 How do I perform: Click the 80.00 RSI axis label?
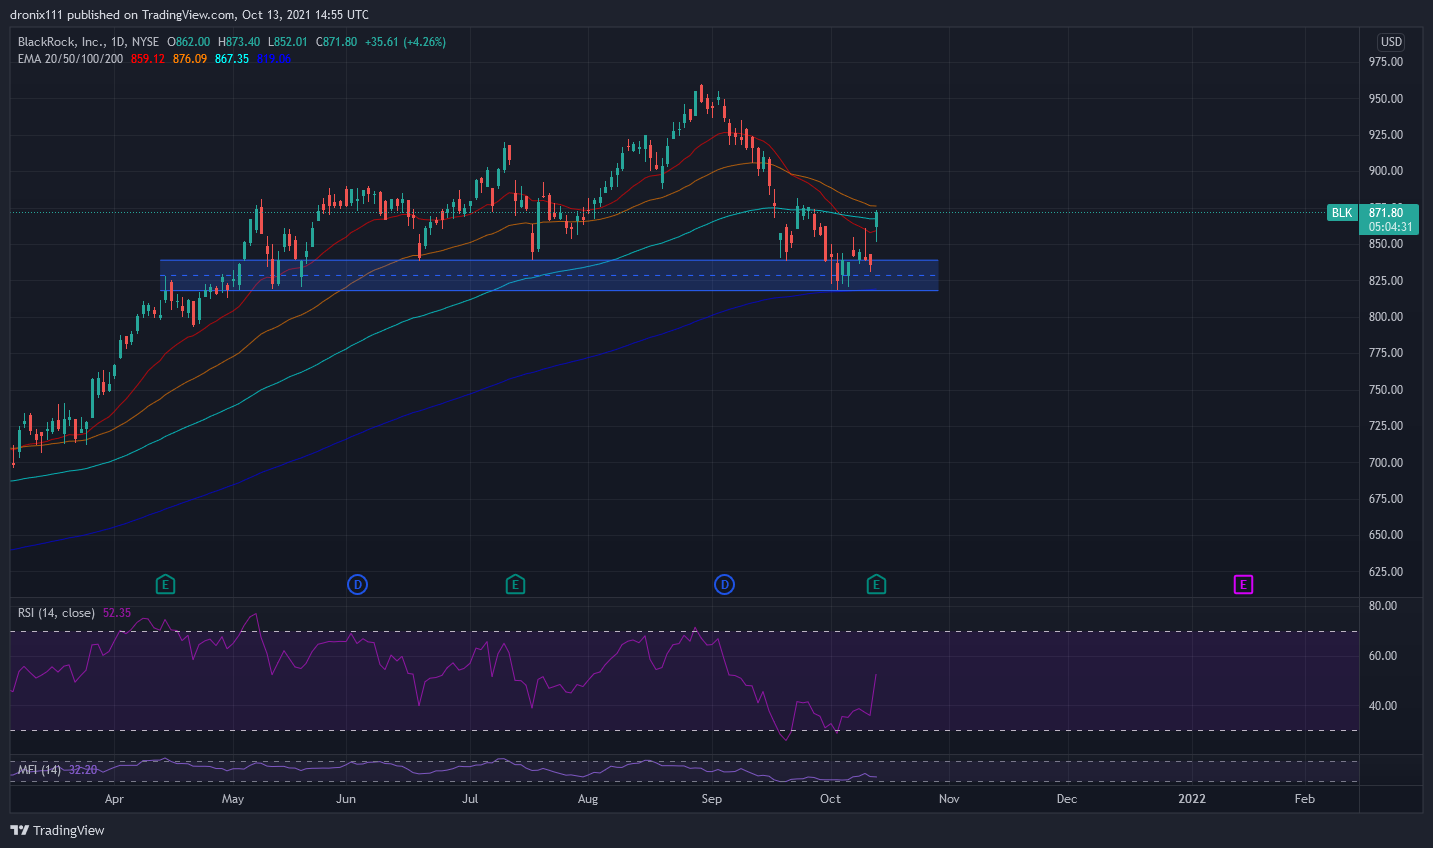(x=1383, y=606)
